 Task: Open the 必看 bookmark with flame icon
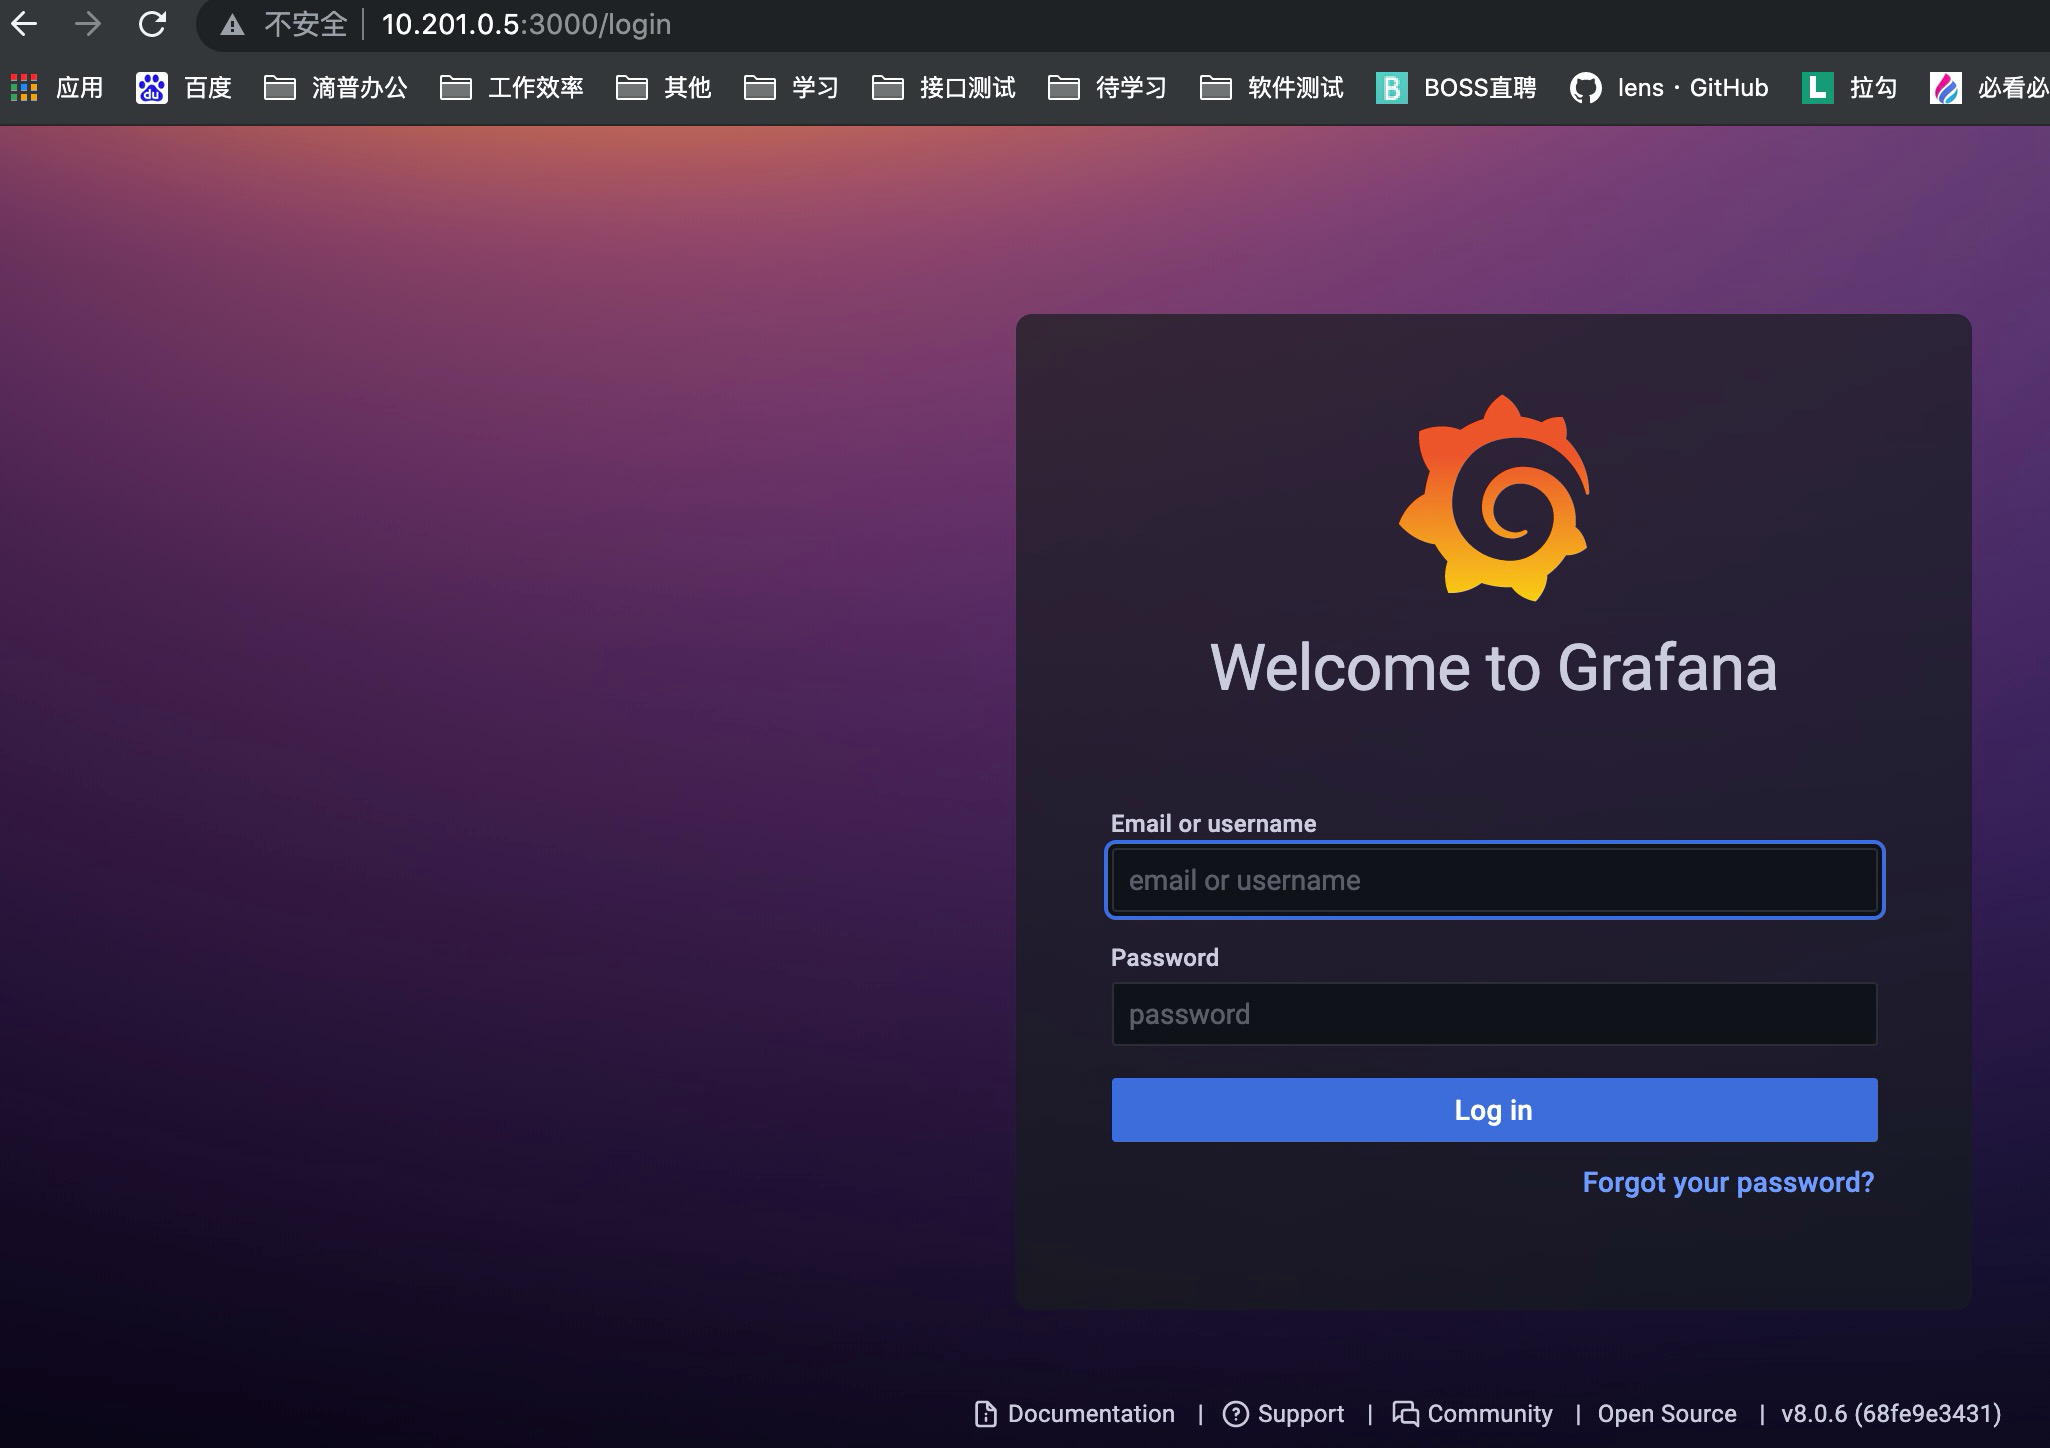1989,88
